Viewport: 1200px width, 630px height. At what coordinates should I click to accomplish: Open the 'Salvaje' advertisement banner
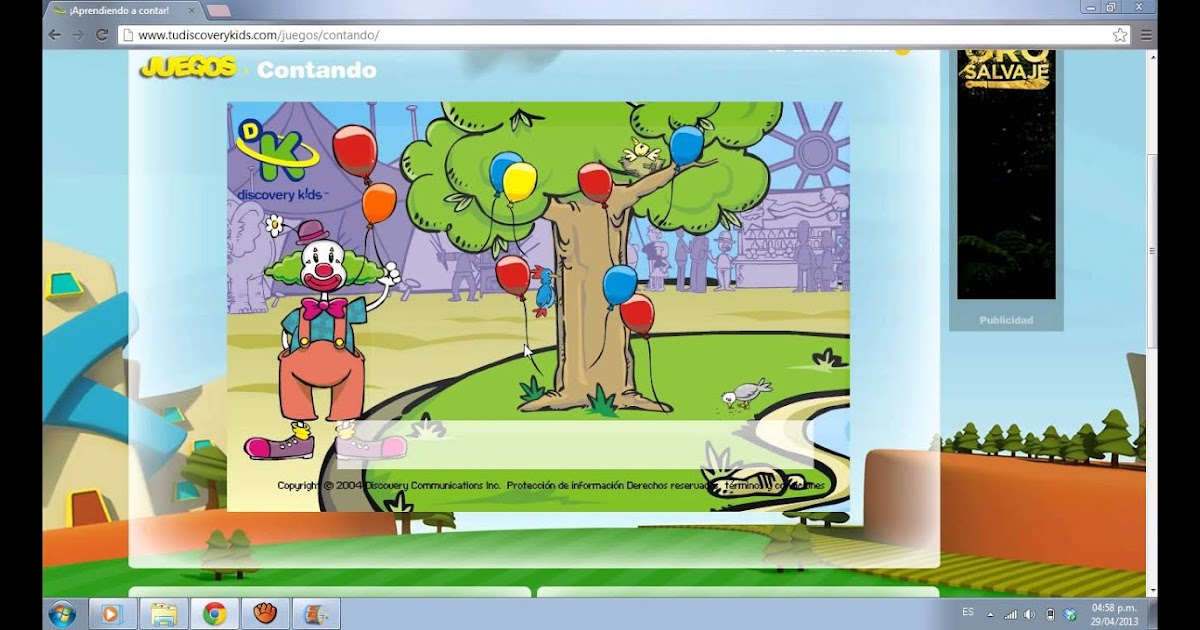click(x=1006, y=174)
